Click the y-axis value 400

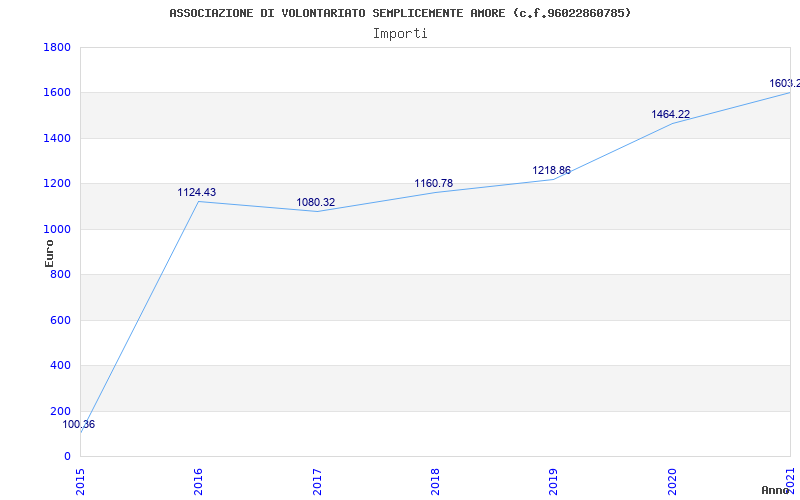point(61,366)
